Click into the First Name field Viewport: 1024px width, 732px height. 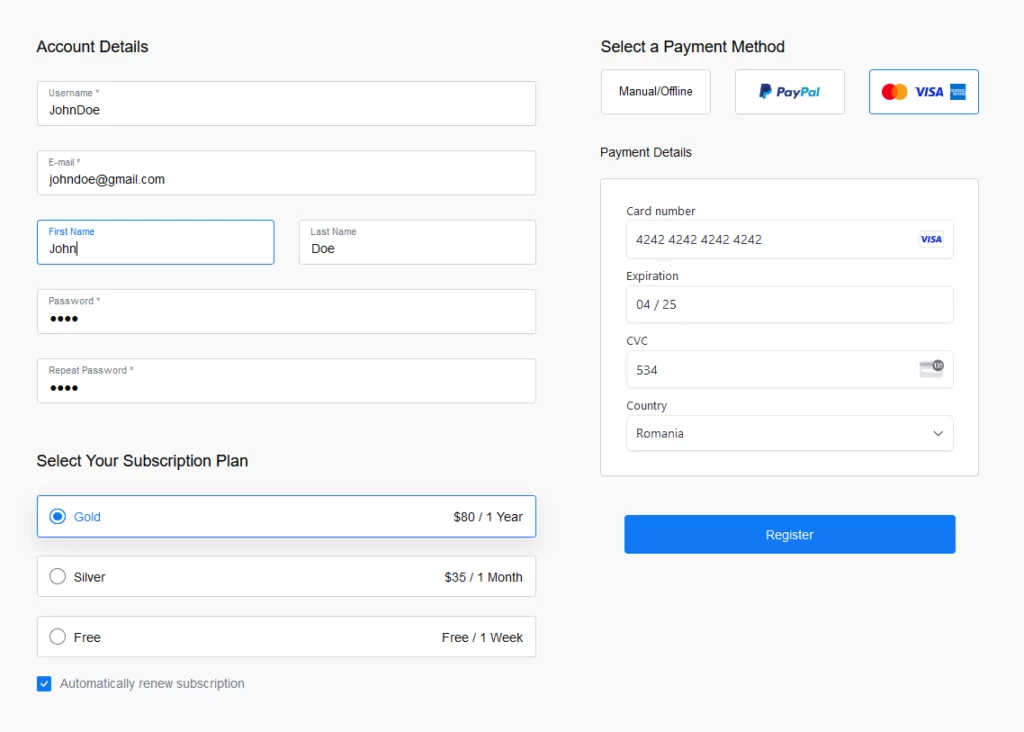click(155, 242)
